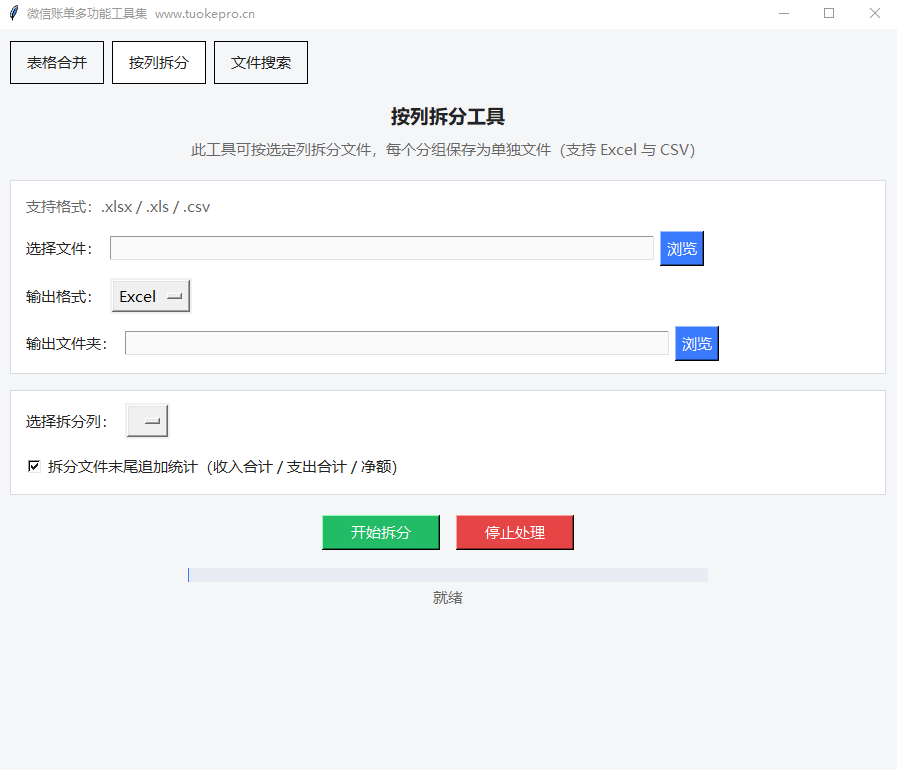This screenshot has height=770, width=897.
Task: Click the progress bar above 就绪
Action: pyautogui.click(x=447, y=575)
